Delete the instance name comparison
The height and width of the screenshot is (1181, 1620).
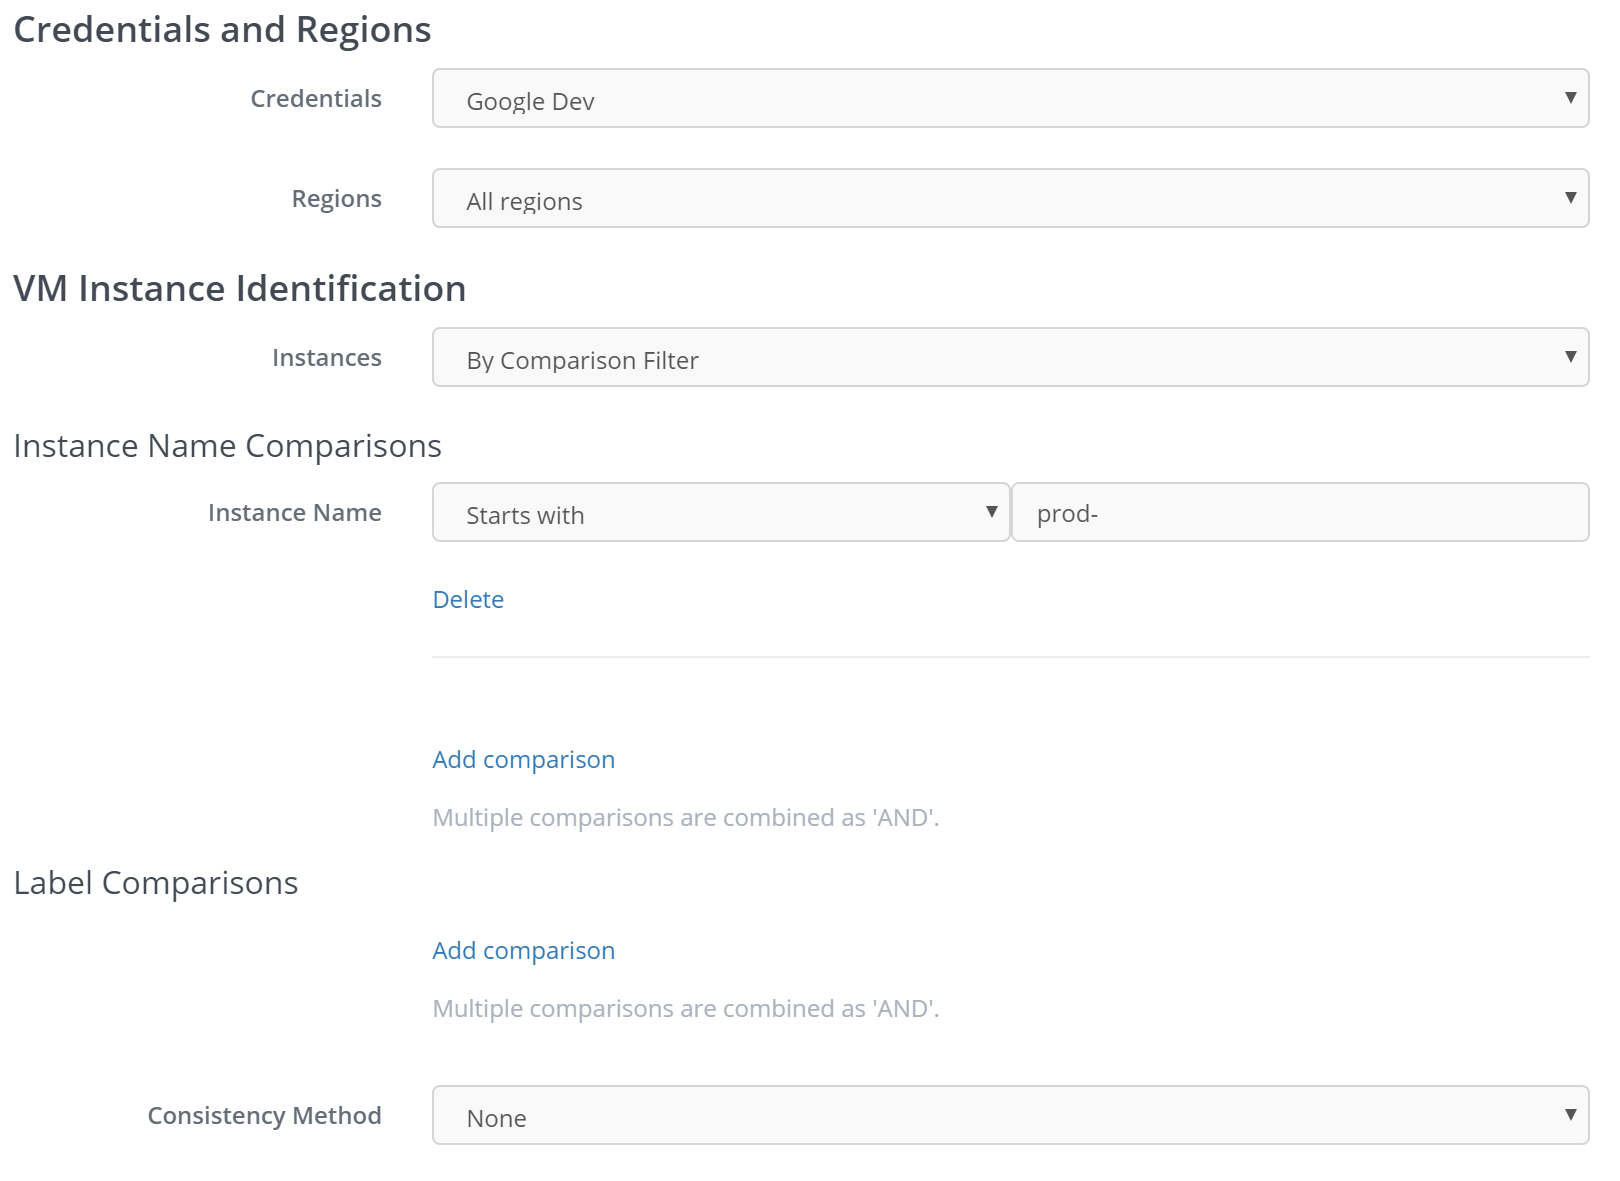[468, 600]
